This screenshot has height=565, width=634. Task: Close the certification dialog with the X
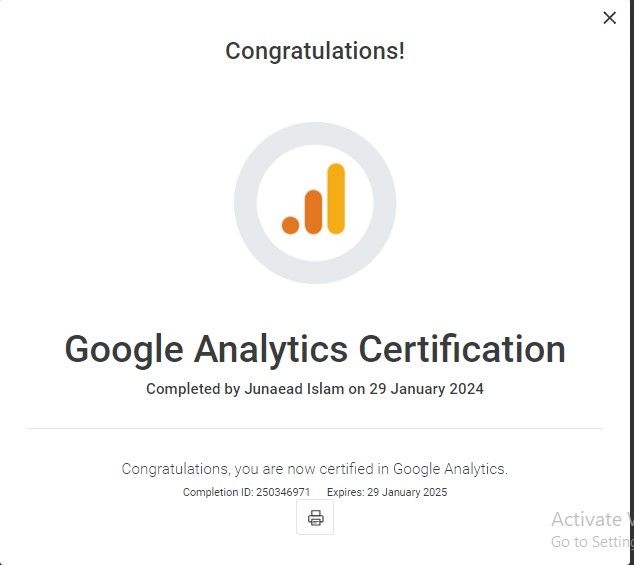tap(609, 18)
